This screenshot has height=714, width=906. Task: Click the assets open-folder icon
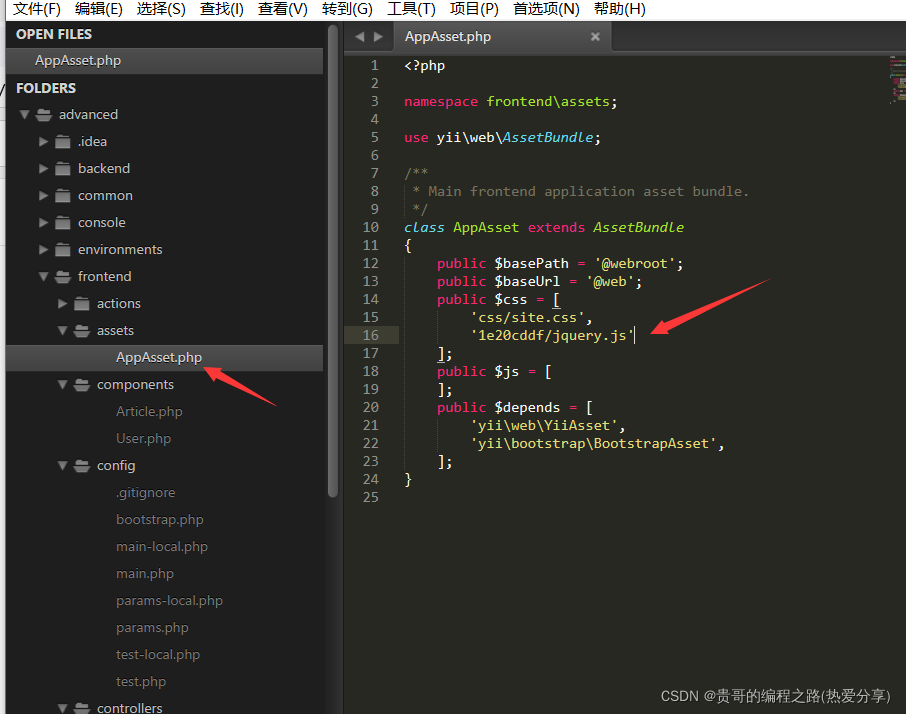point(81,330)
